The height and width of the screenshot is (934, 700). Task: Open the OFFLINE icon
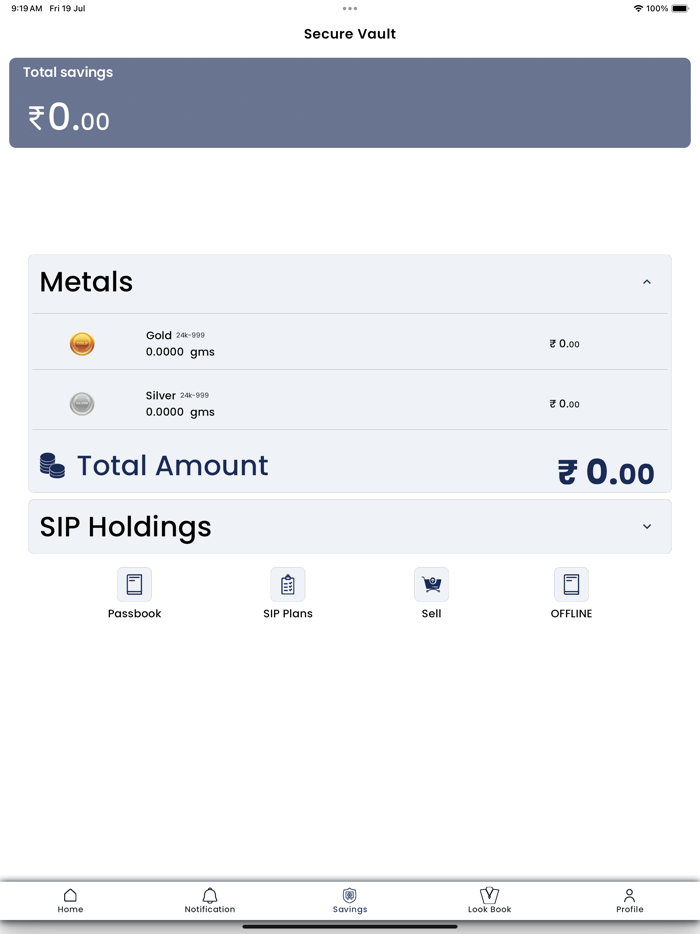(571, 585)
